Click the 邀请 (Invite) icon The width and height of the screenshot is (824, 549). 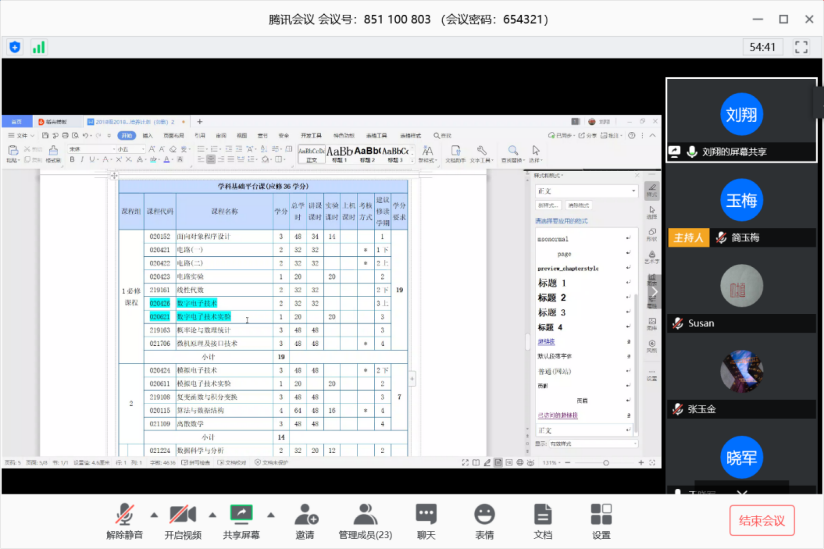point(306,515)
